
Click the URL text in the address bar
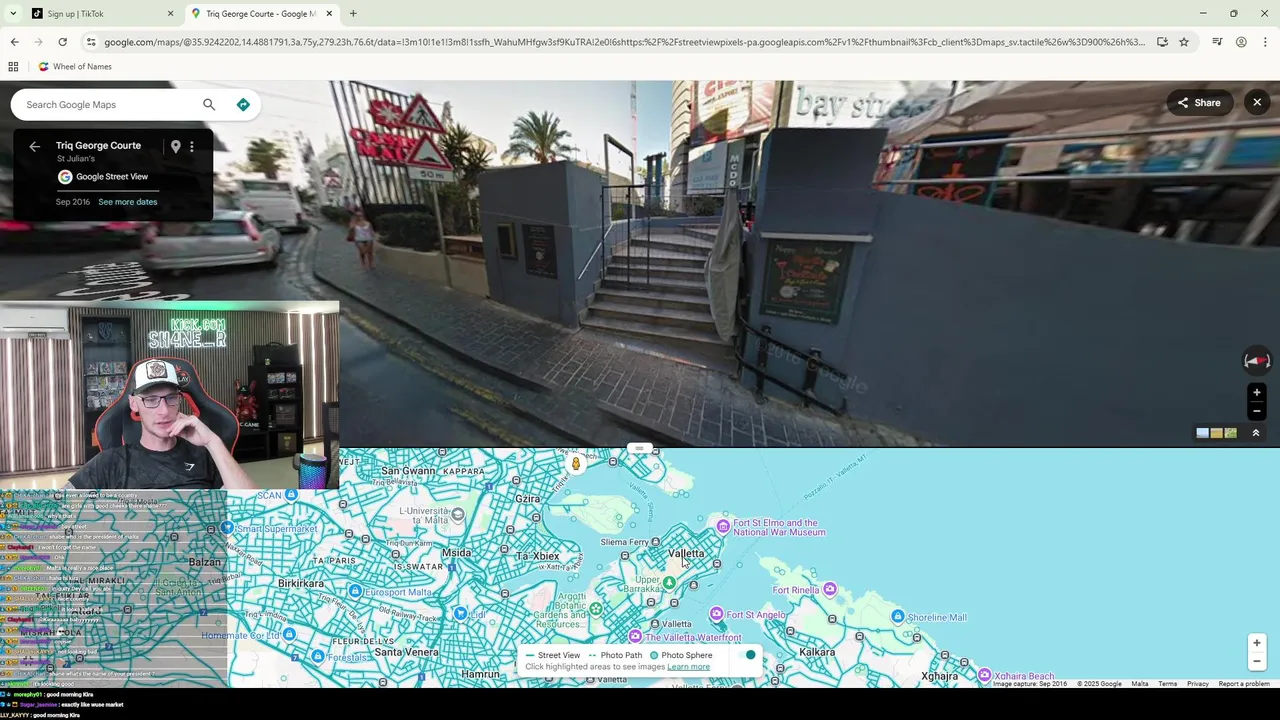[x=624, y=42]
